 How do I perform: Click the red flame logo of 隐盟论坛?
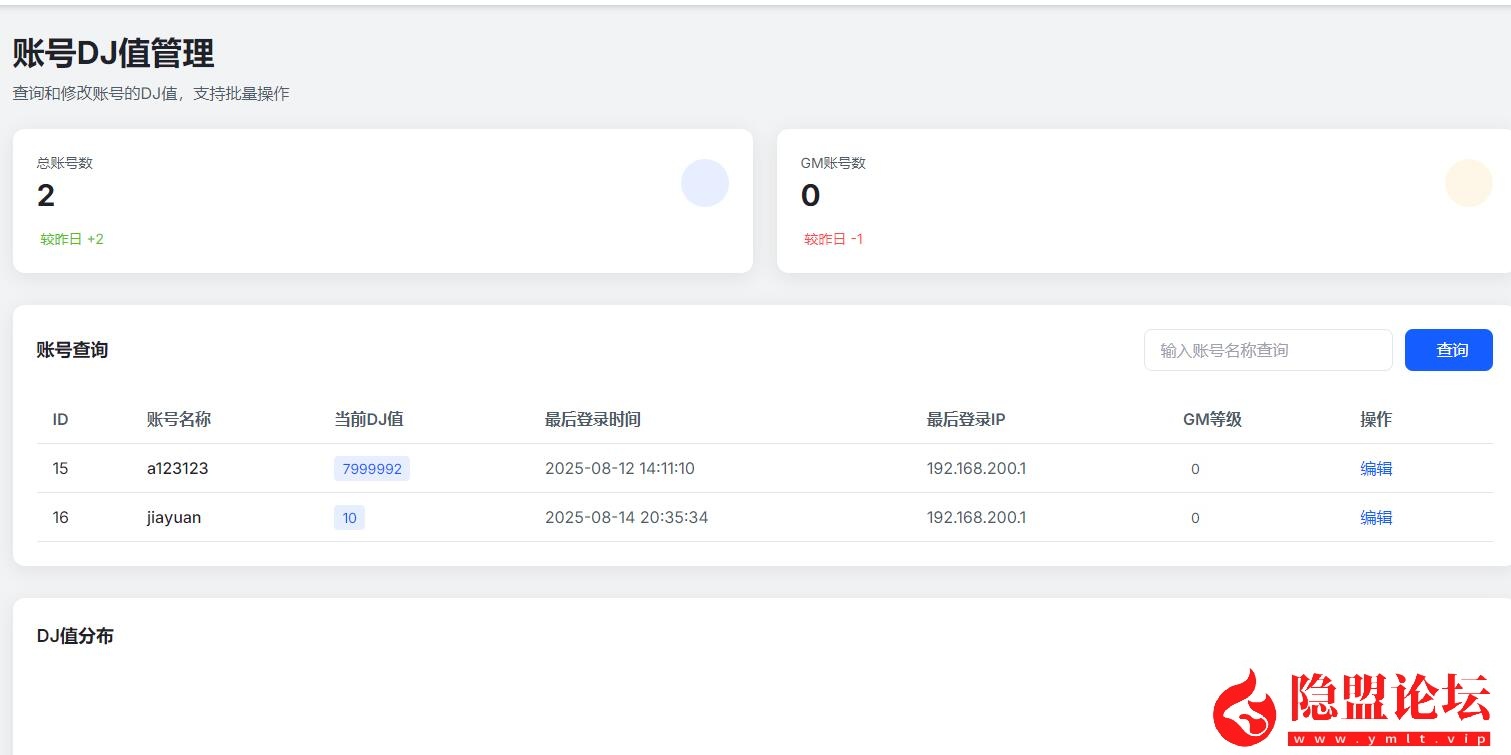click(x=1246, y=707)
